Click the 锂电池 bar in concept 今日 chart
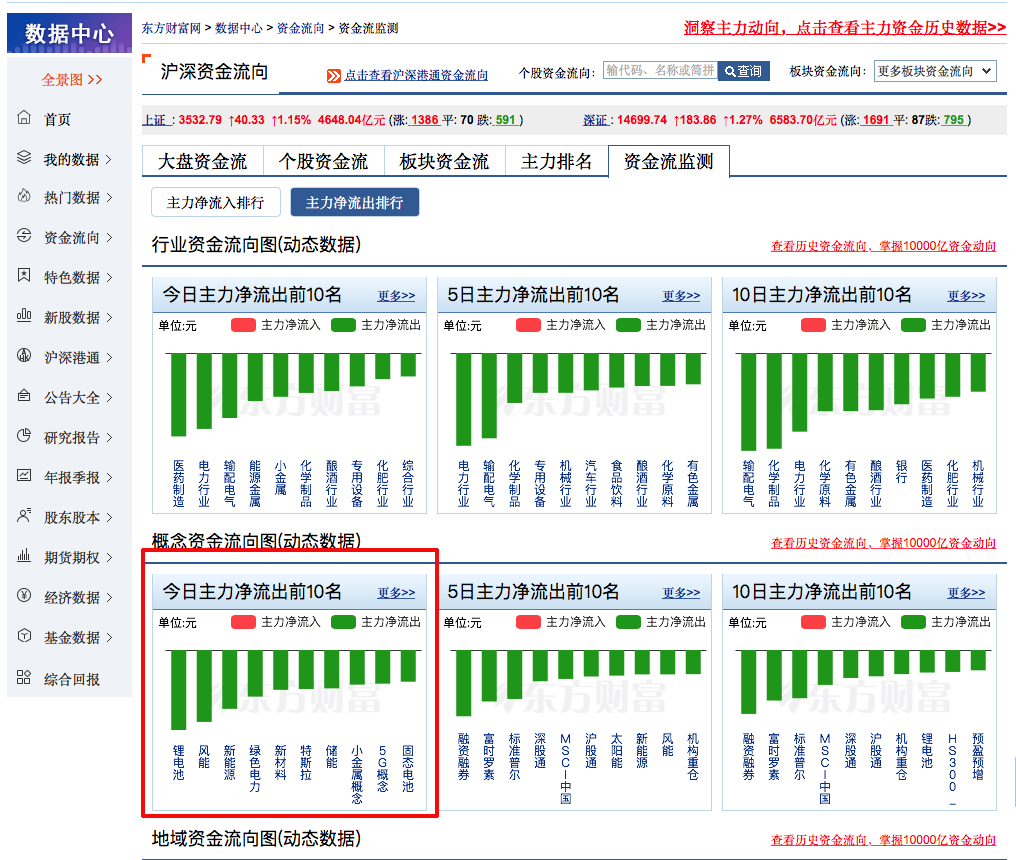The width and height of the screenshot is (1016, 860). coord(178,690)
